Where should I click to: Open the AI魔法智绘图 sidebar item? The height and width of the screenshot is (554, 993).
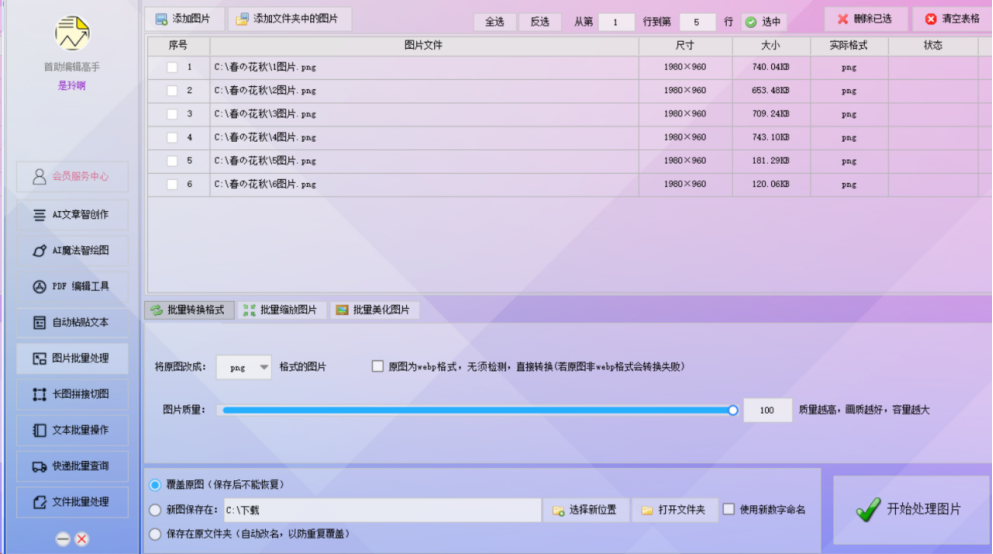[x=72, y=251]
